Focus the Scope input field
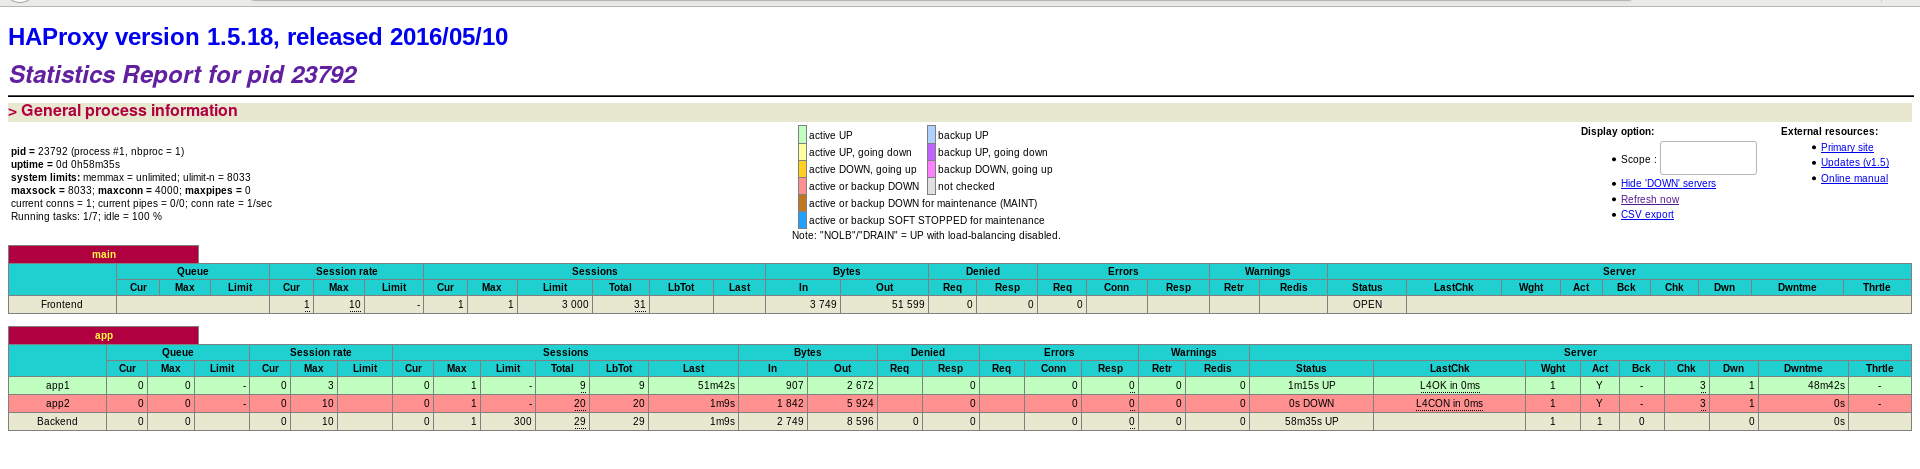Viewport: 1920px width, 469px height. point(1708,158)
